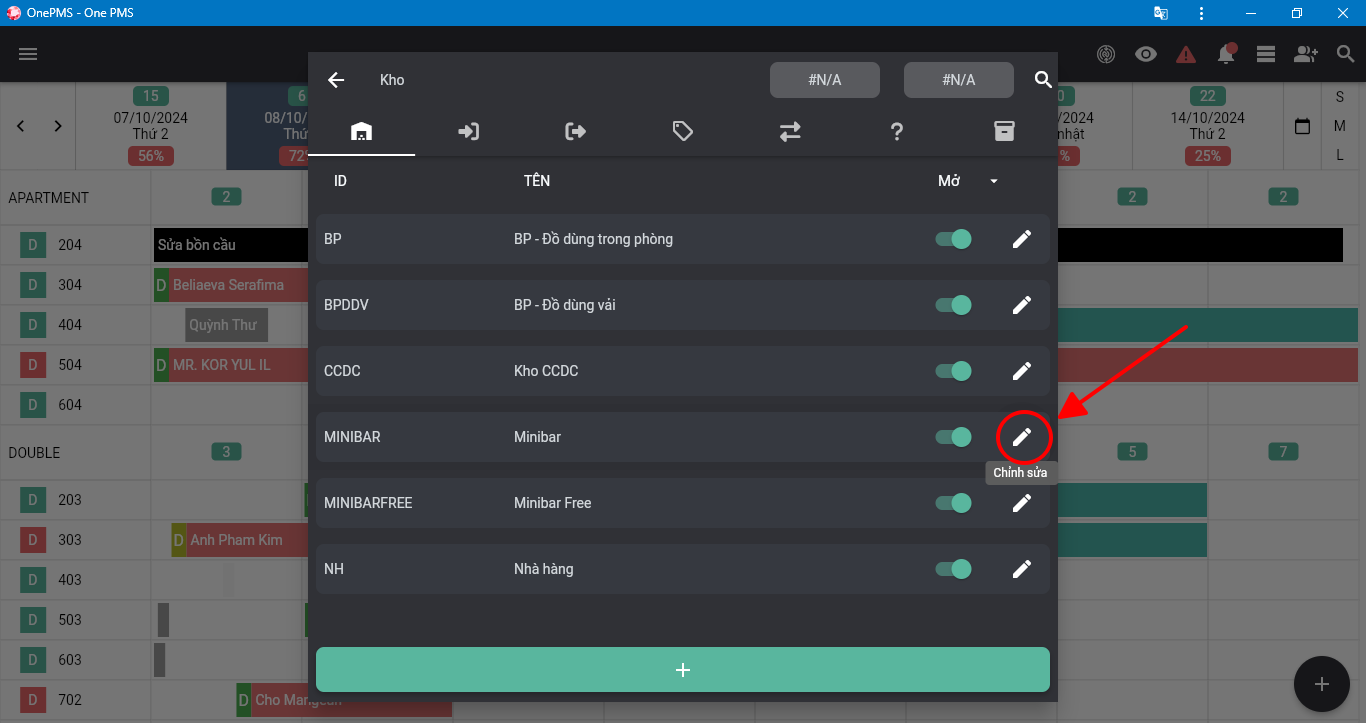The image size is (1366, 723).
Task: Click the round floating add button
Action: pos(1322,684)
